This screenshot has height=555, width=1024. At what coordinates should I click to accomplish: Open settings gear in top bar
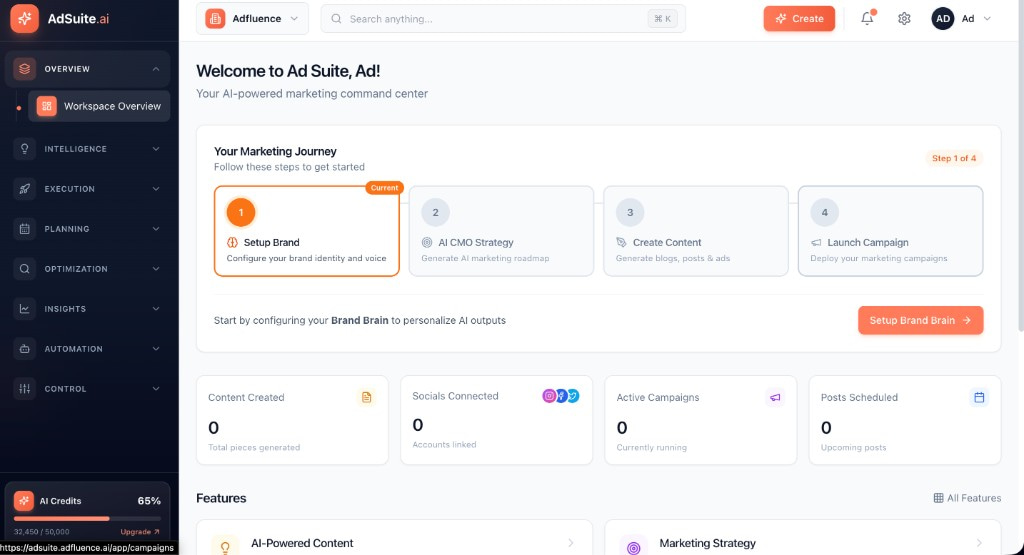point(904,19)
